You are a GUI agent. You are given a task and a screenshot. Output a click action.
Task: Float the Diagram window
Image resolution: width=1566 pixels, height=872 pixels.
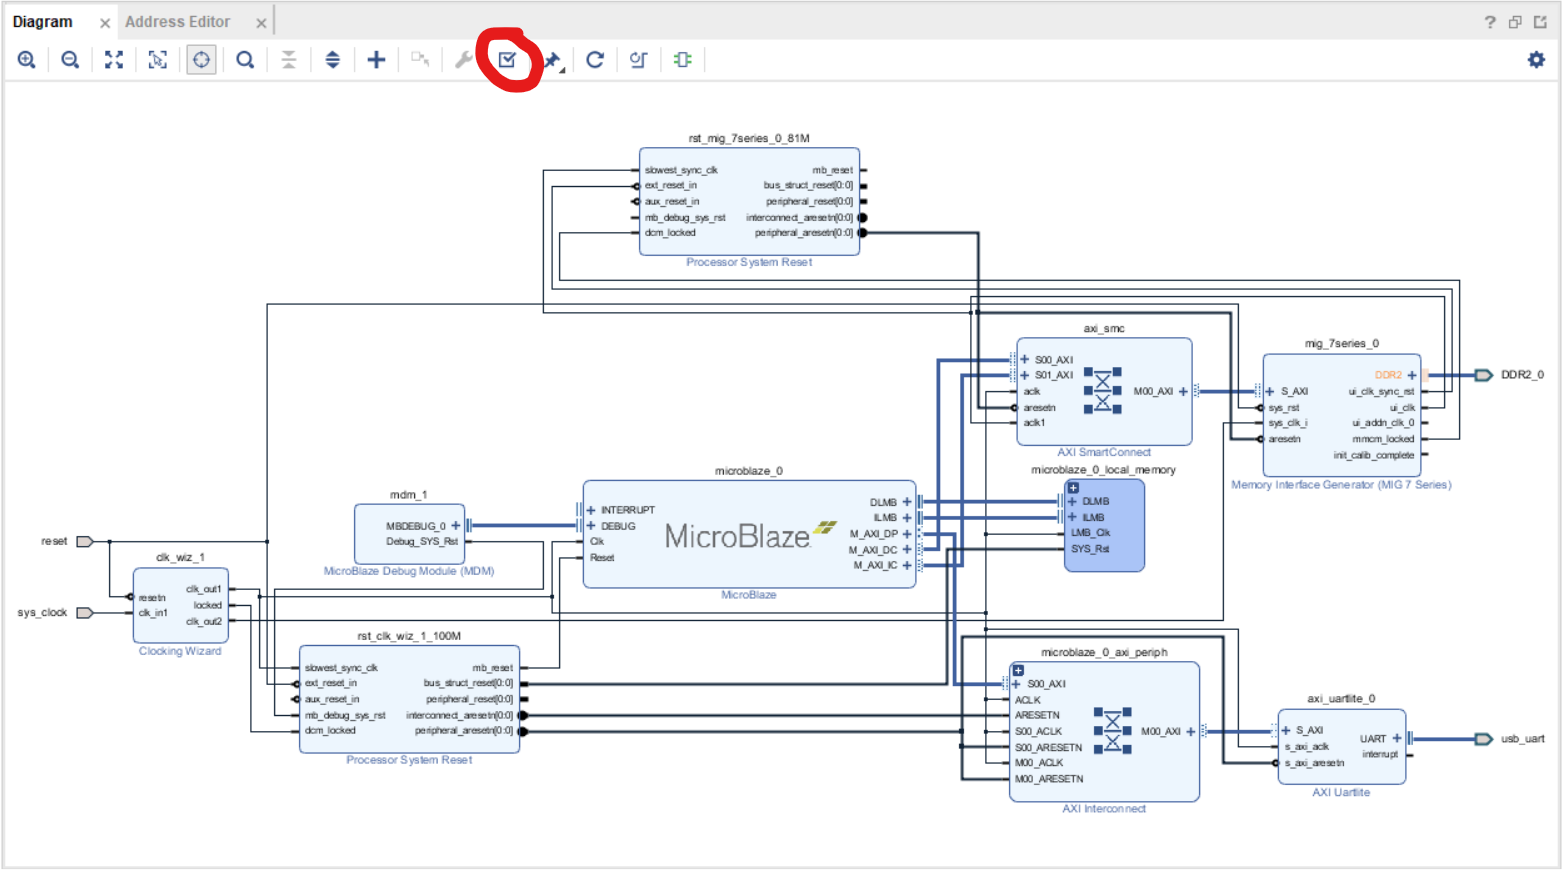click(x=1513, y=20)
